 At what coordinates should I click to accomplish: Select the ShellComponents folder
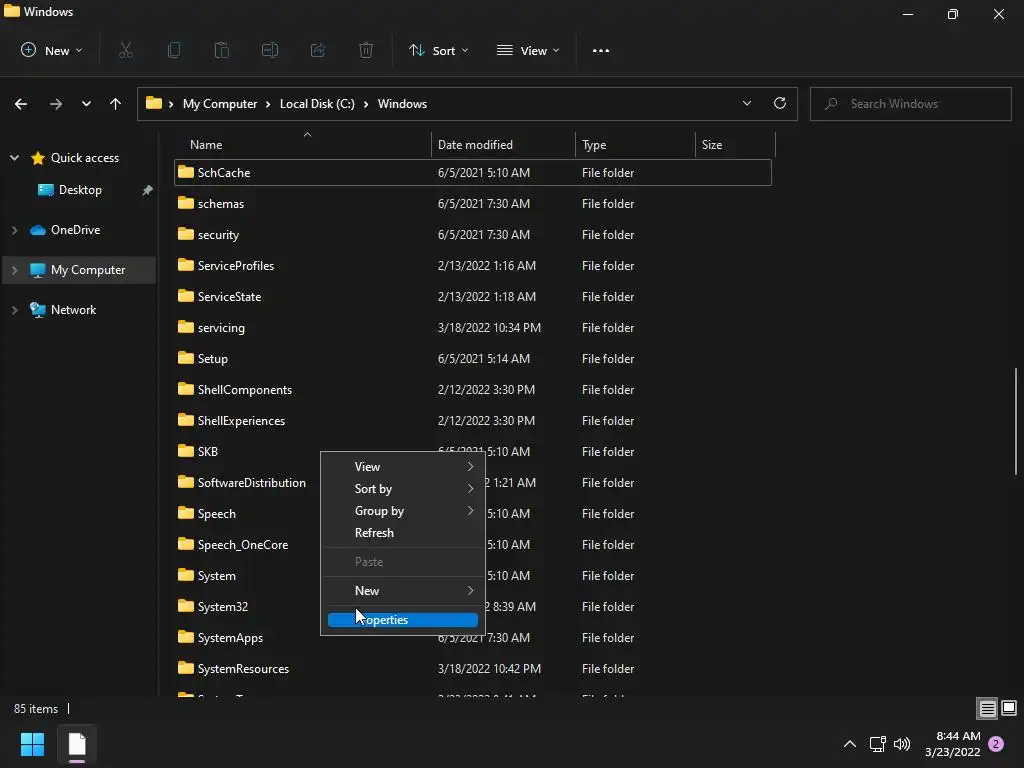pos(244,390)
